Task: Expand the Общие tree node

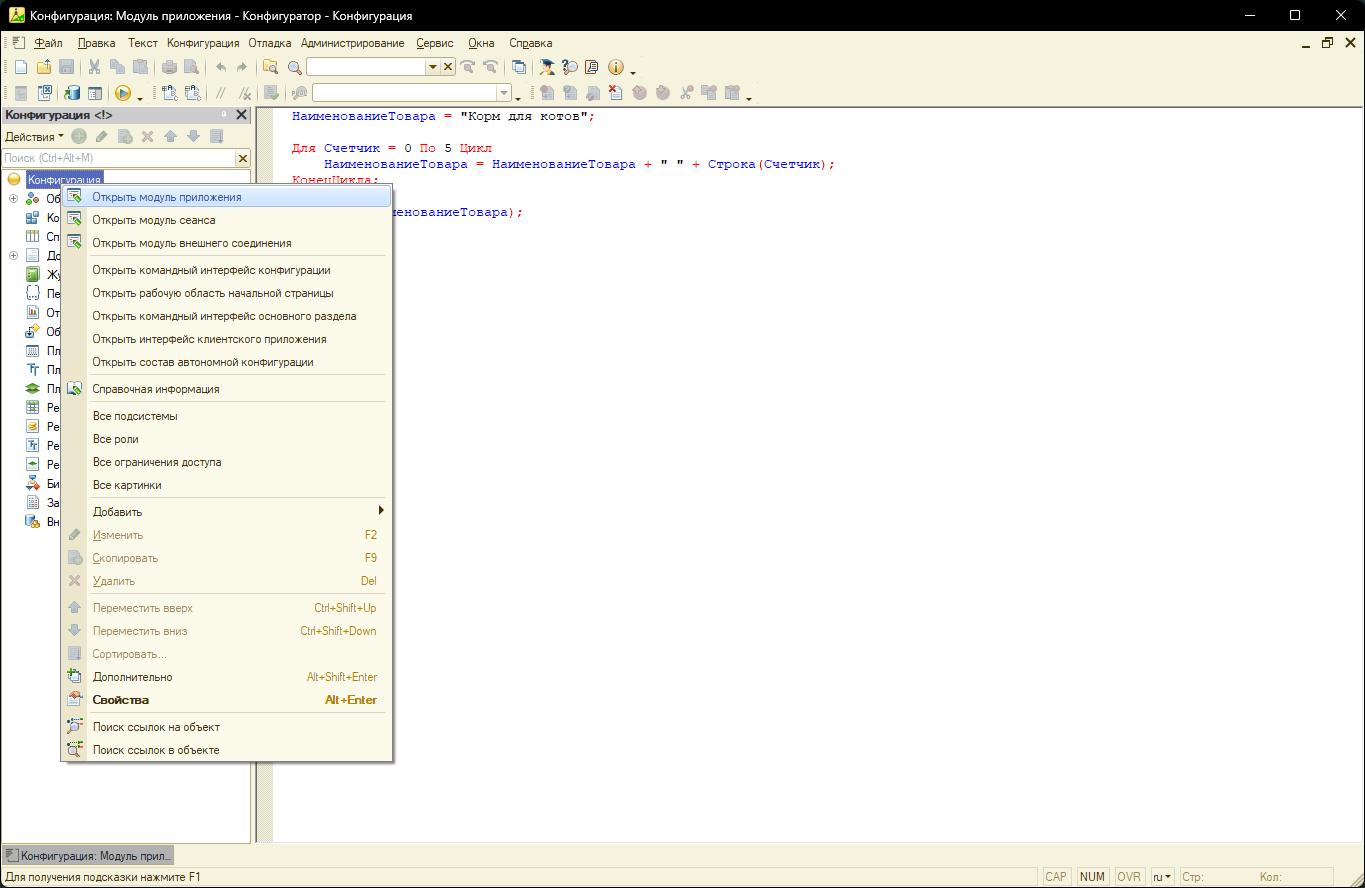Action: [x=14, y=198]
